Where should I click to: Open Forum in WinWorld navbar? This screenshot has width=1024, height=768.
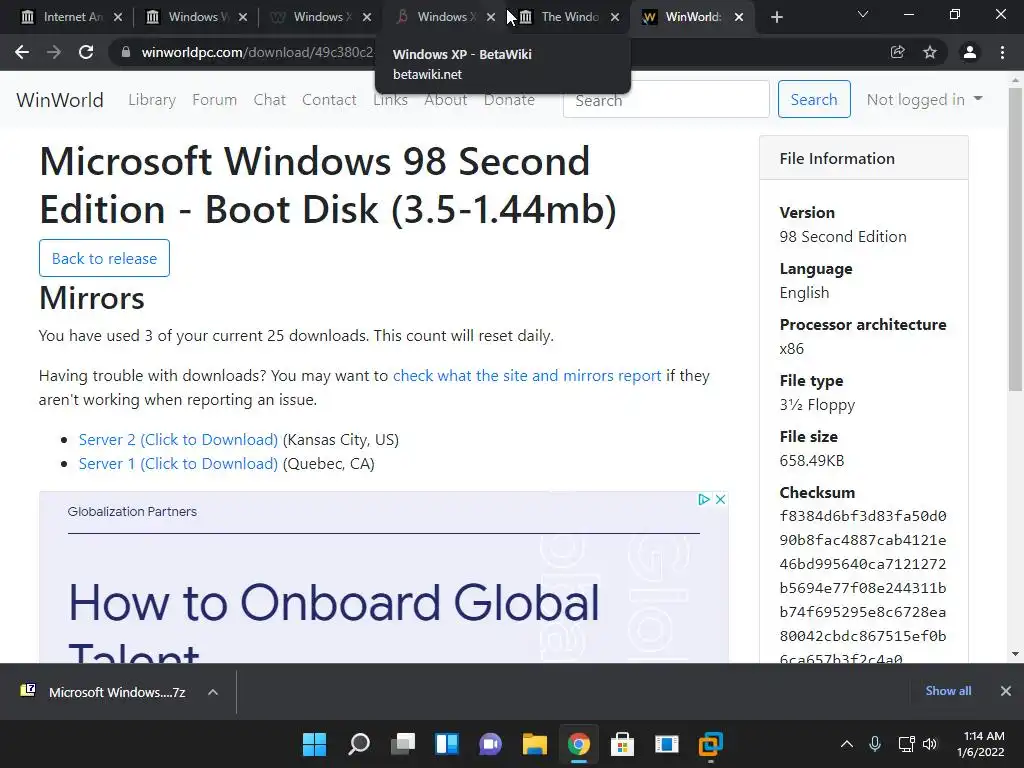(x=214, y=100)
